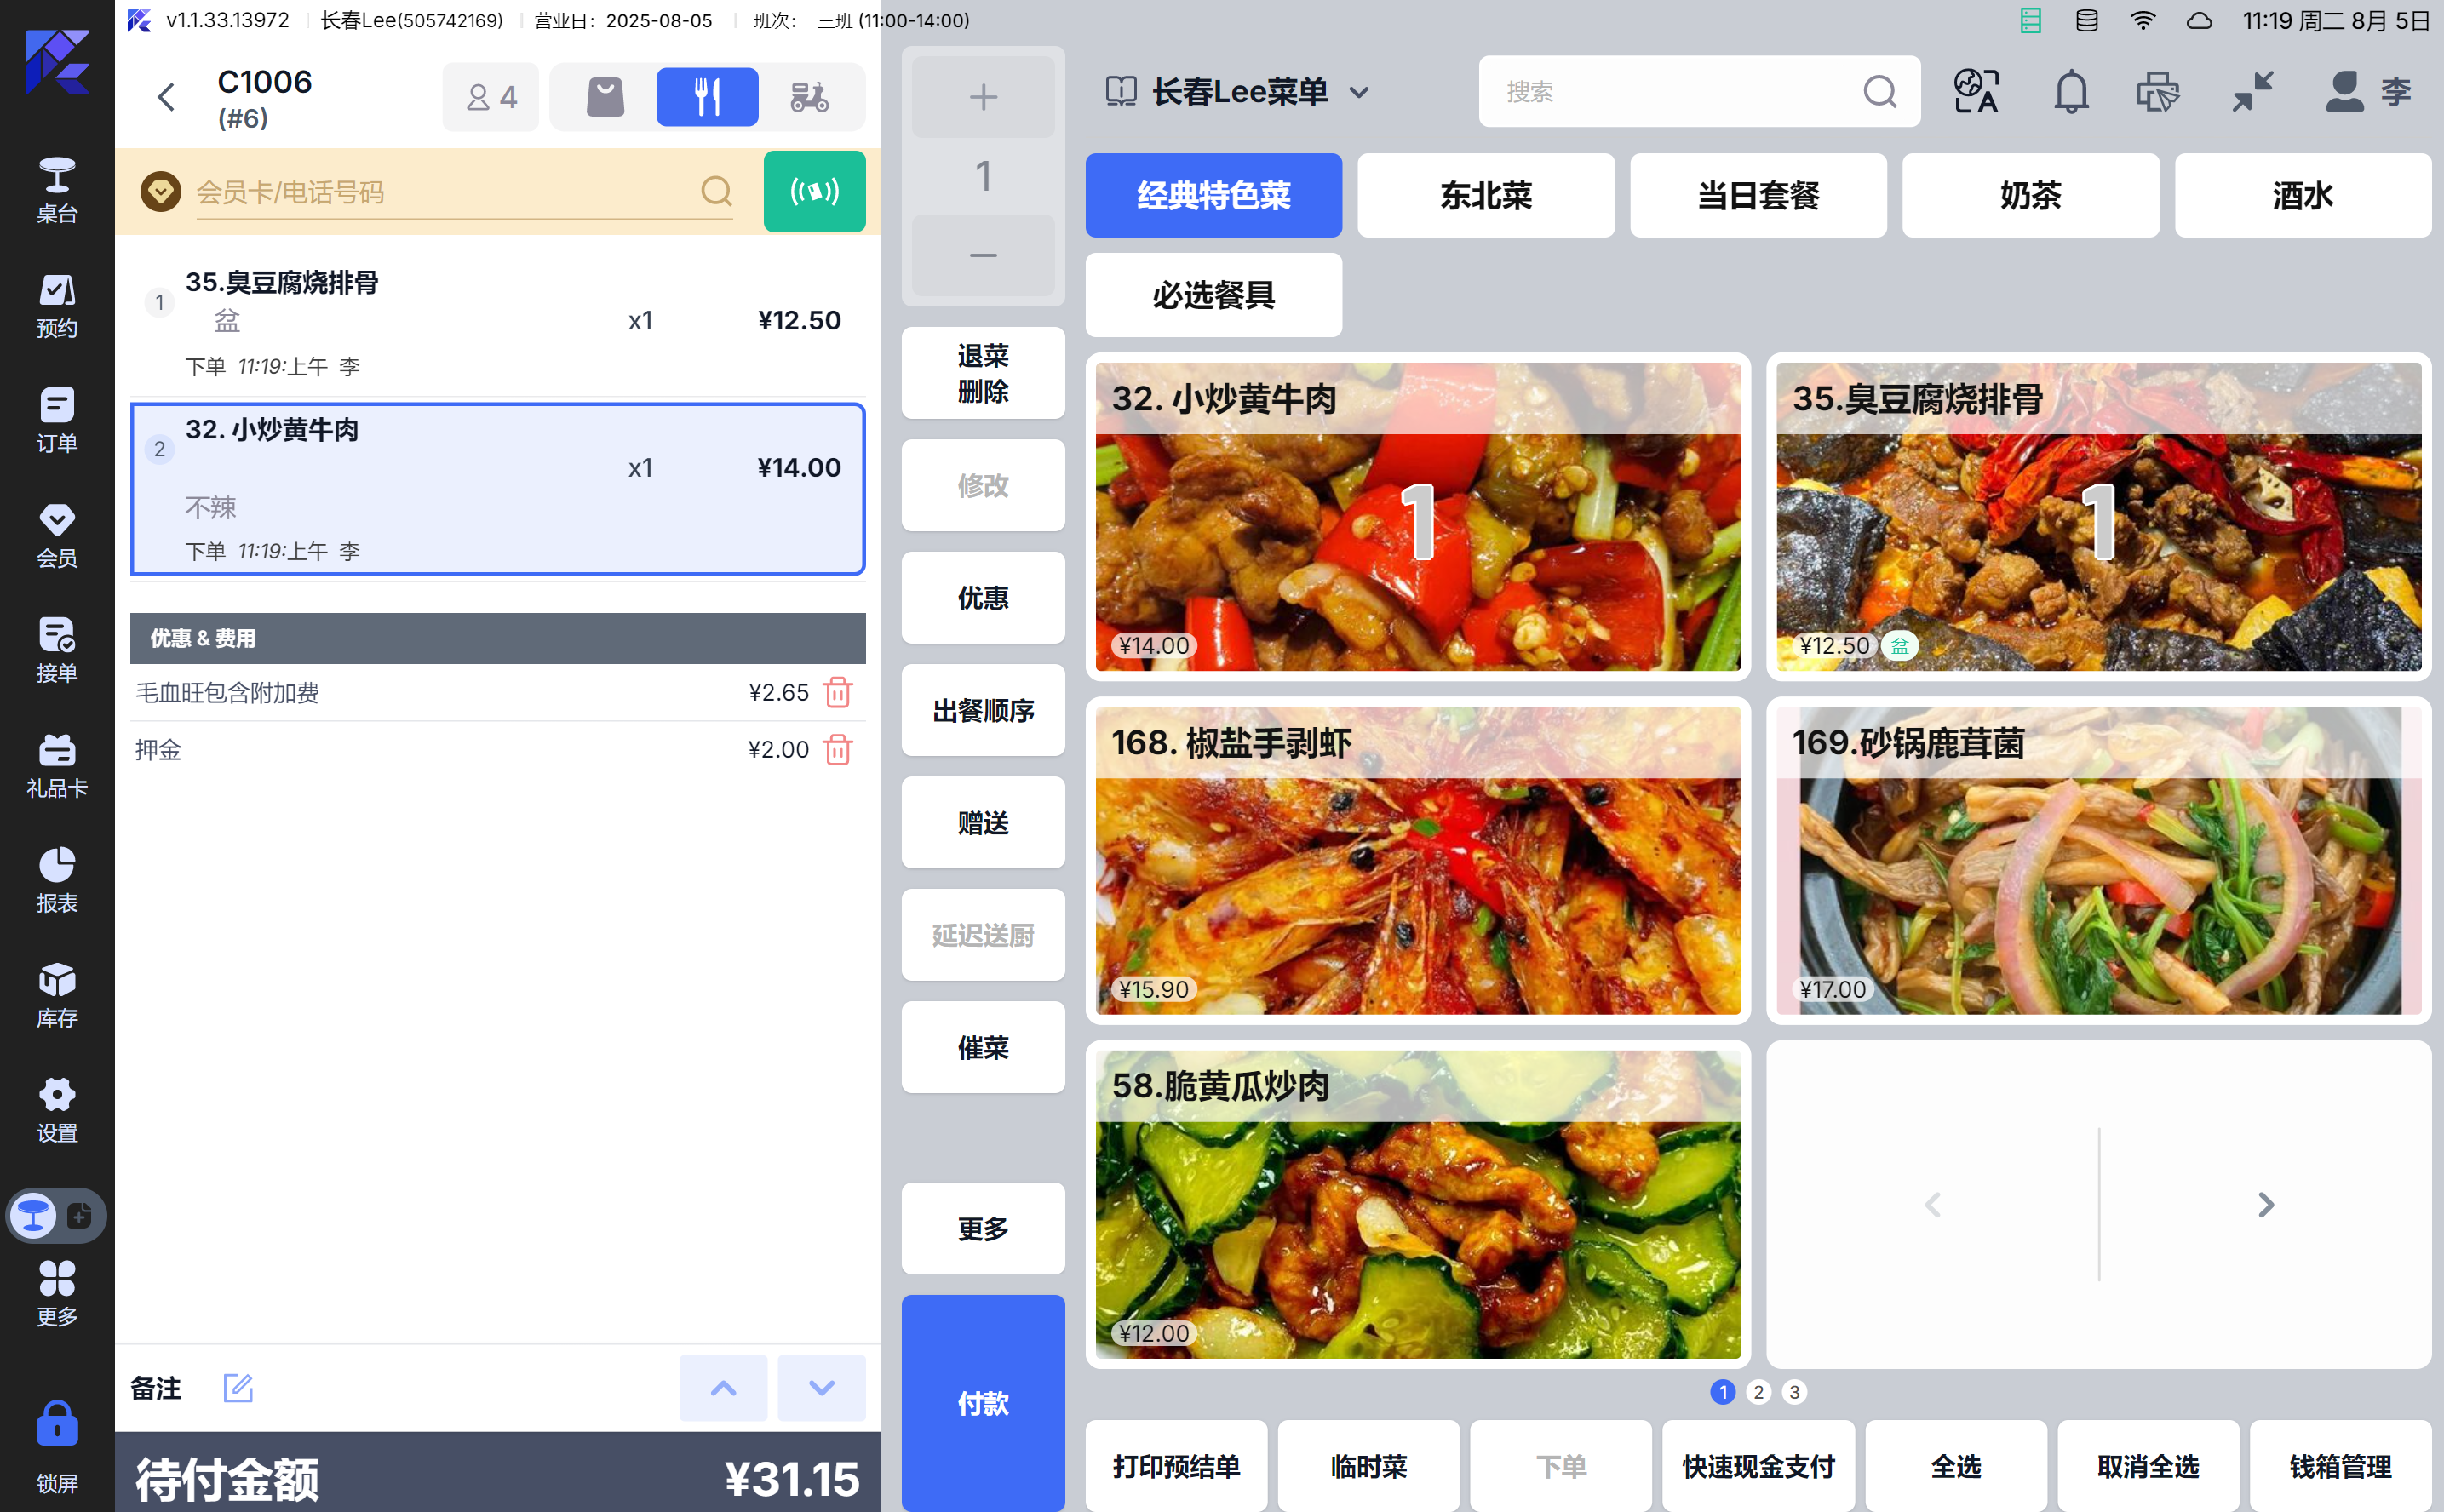Move up in the order list with up chevron
This screenshot has width=2444, height=1512.
click(x=723, y=1387)
